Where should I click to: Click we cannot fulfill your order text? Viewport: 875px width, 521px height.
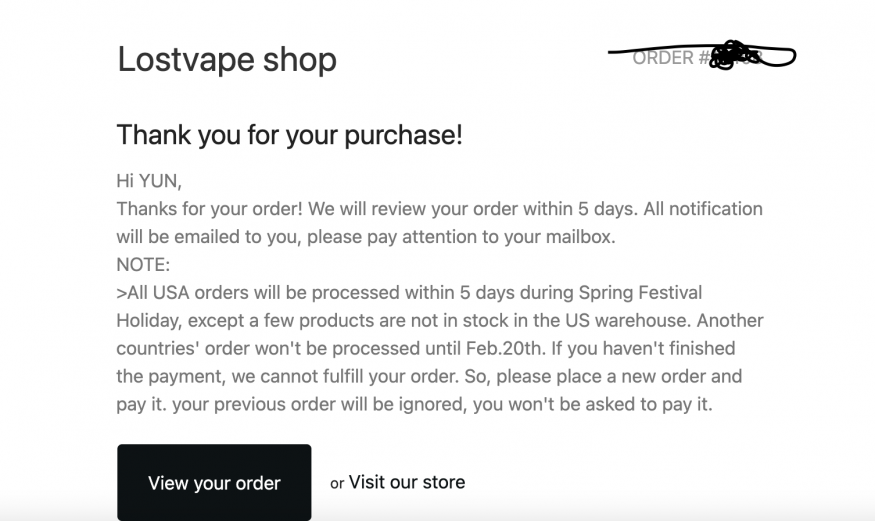click(344, 376)
